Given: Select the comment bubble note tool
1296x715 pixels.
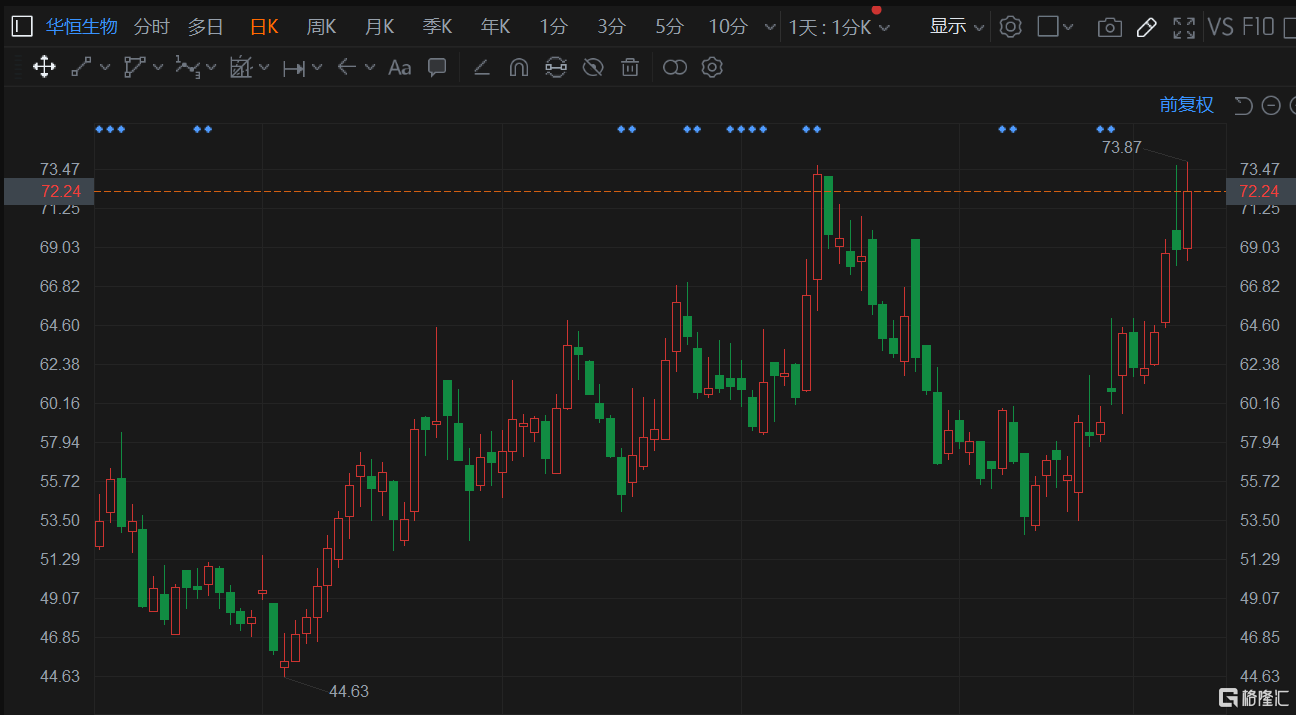Looking at the screenshot, I should click(x=437, y=67).
